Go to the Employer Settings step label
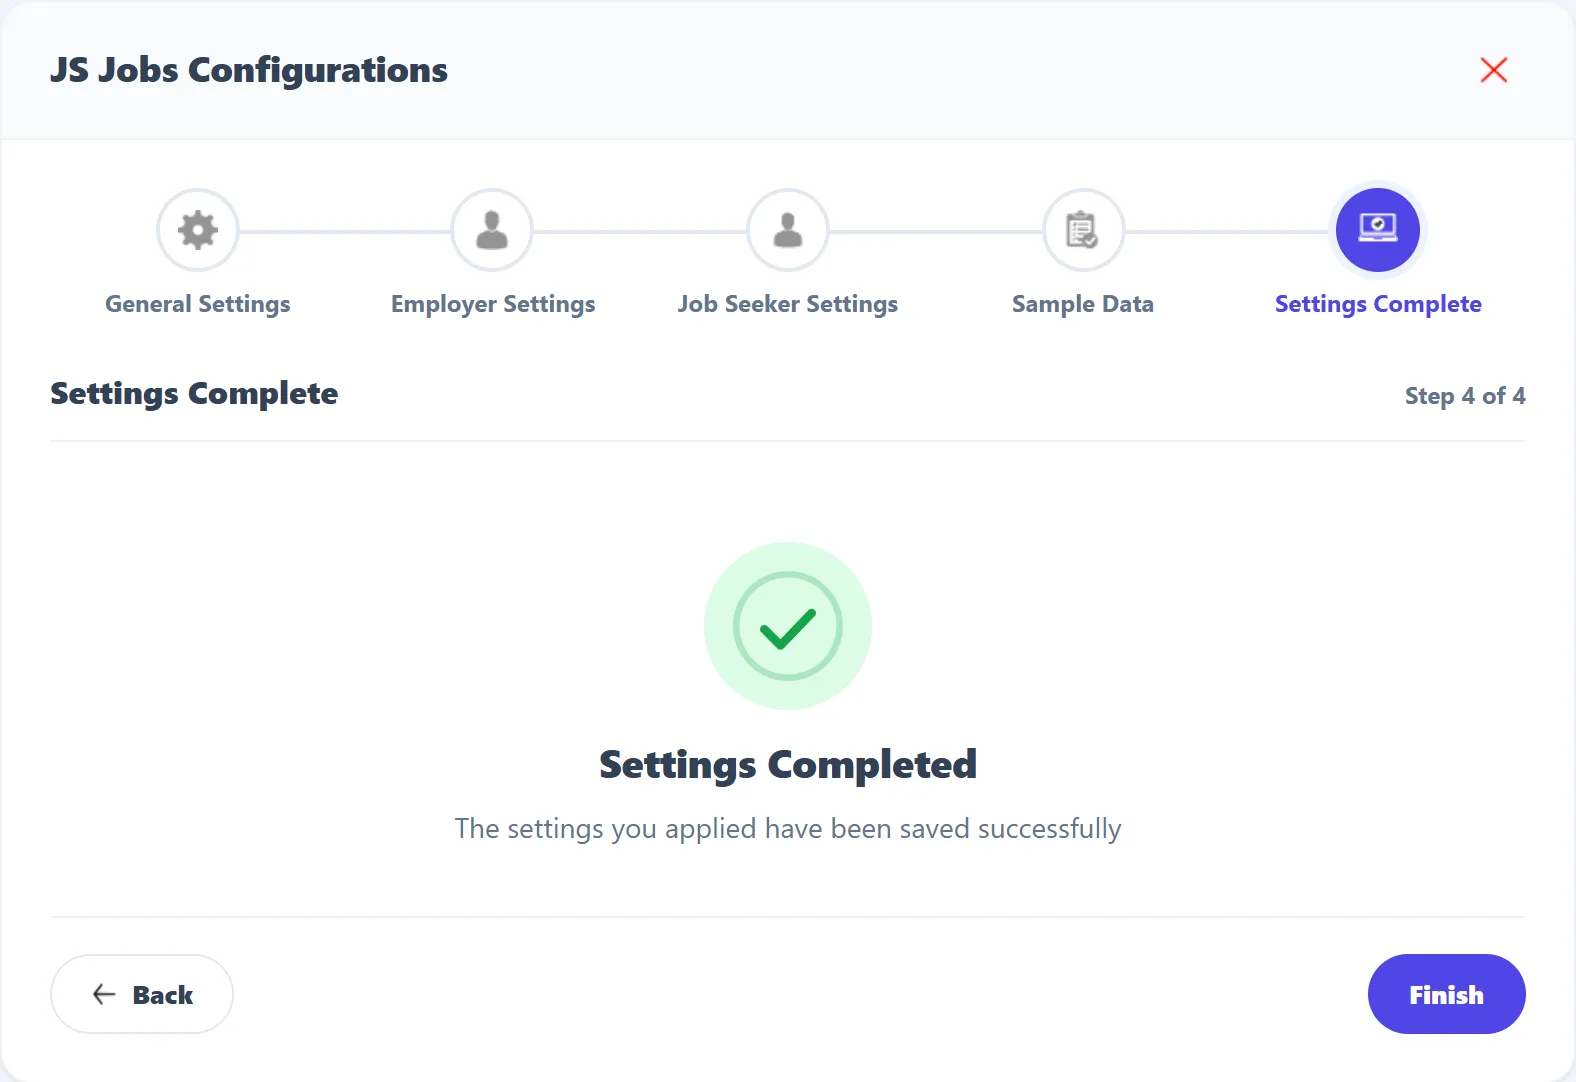This screenshot has height=1082, width=1576. (493, 304)
